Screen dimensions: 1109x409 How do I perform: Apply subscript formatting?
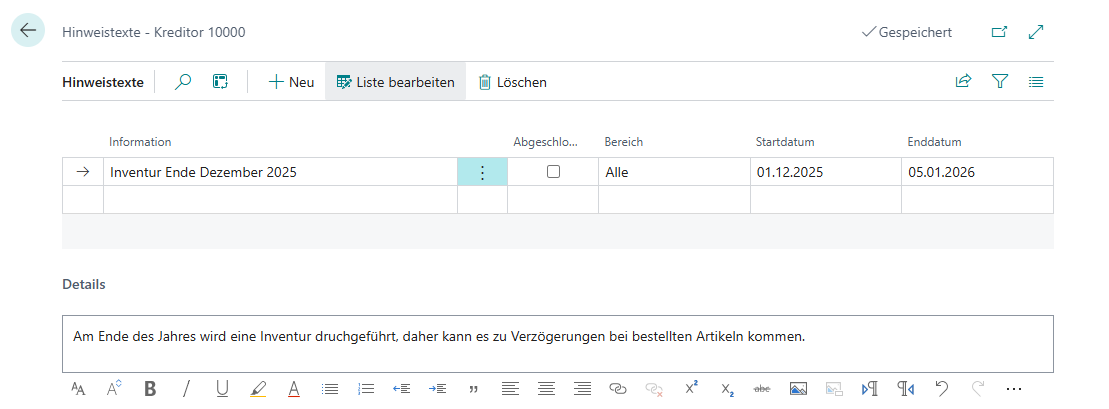[x=727, y=388]
